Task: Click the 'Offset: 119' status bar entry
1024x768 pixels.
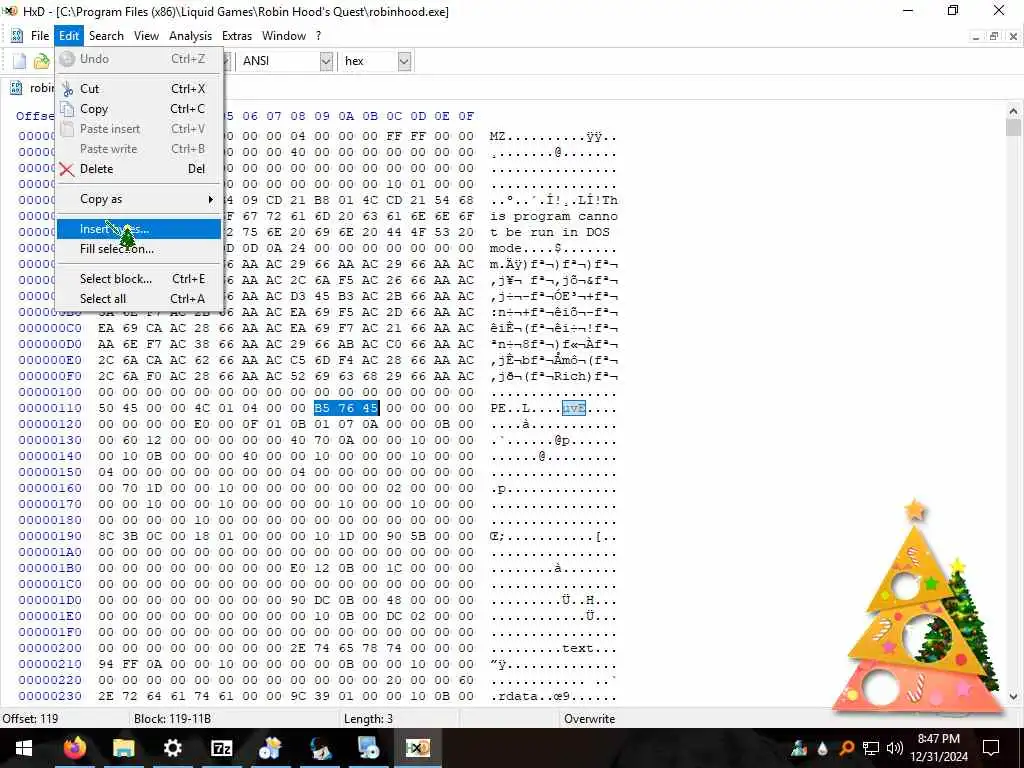Action: pos(30,719)
